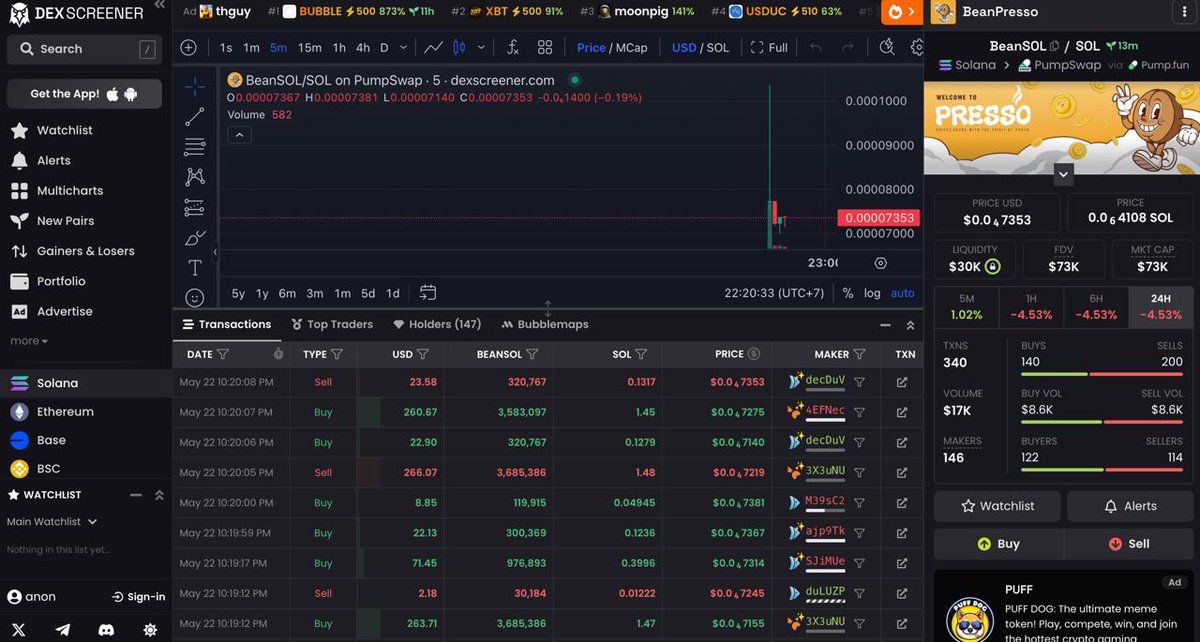Toggle chart between Price and MCap
The height and width of the screenshot is (642, 1200).
[x=612, y=47]
